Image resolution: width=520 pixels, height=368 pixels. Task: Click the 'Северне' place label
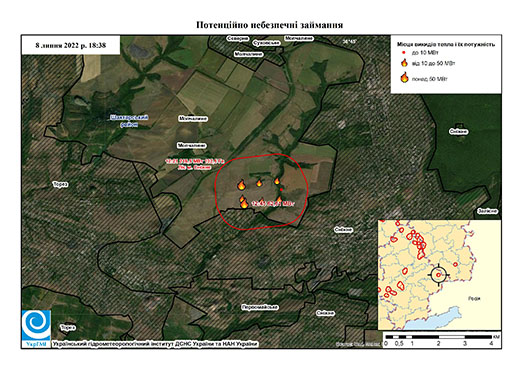click(x=238, y=39)
